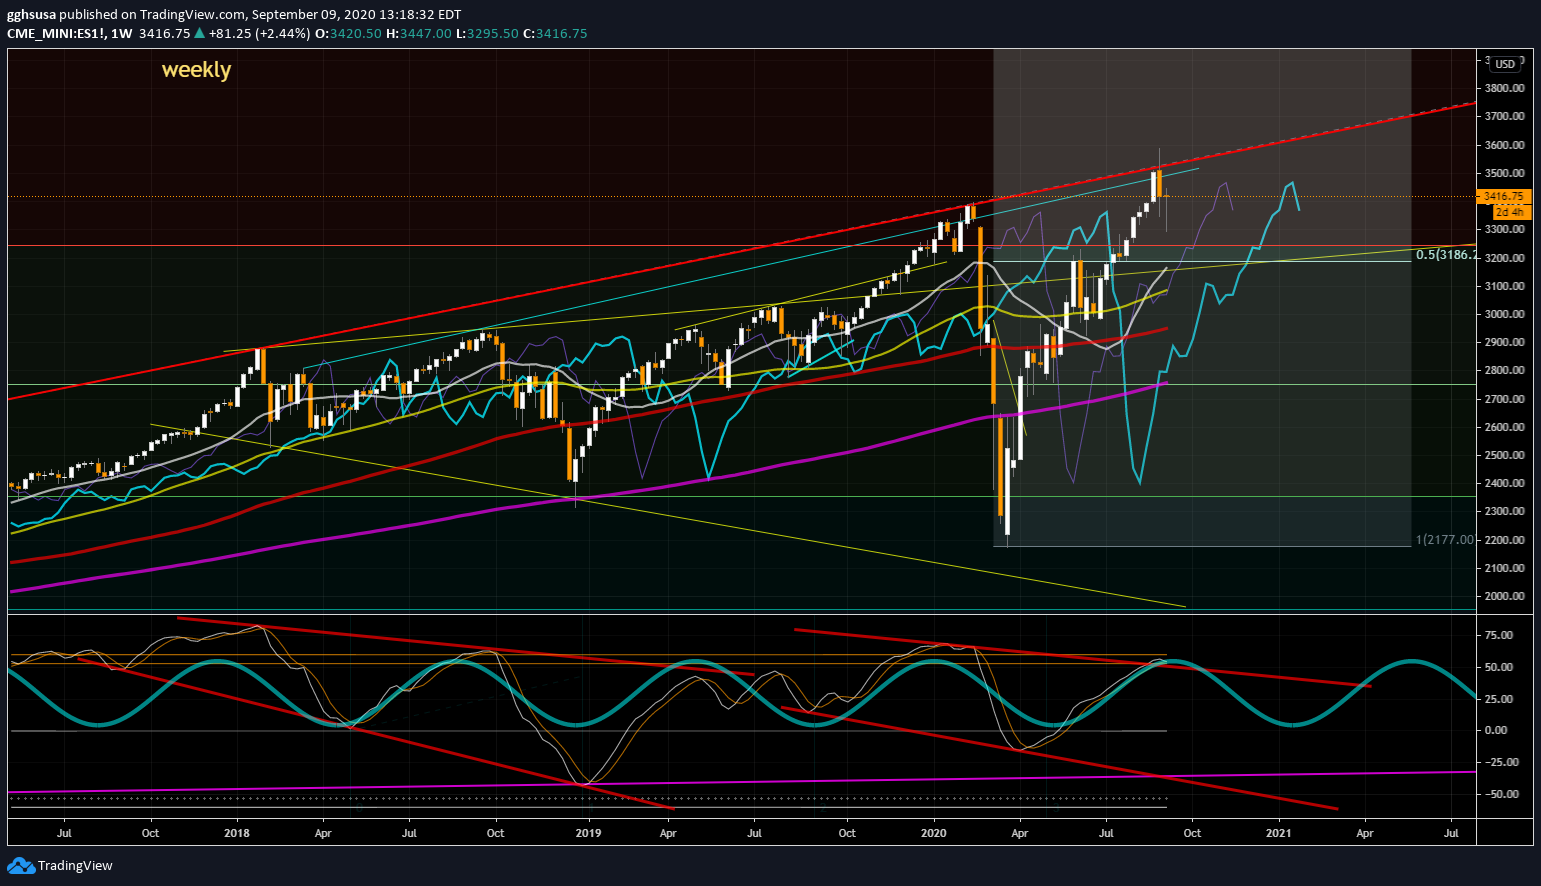Open the USD currency selector on price axis
The height and width of the screenshot is (886, 1541).
[1505, 64]
